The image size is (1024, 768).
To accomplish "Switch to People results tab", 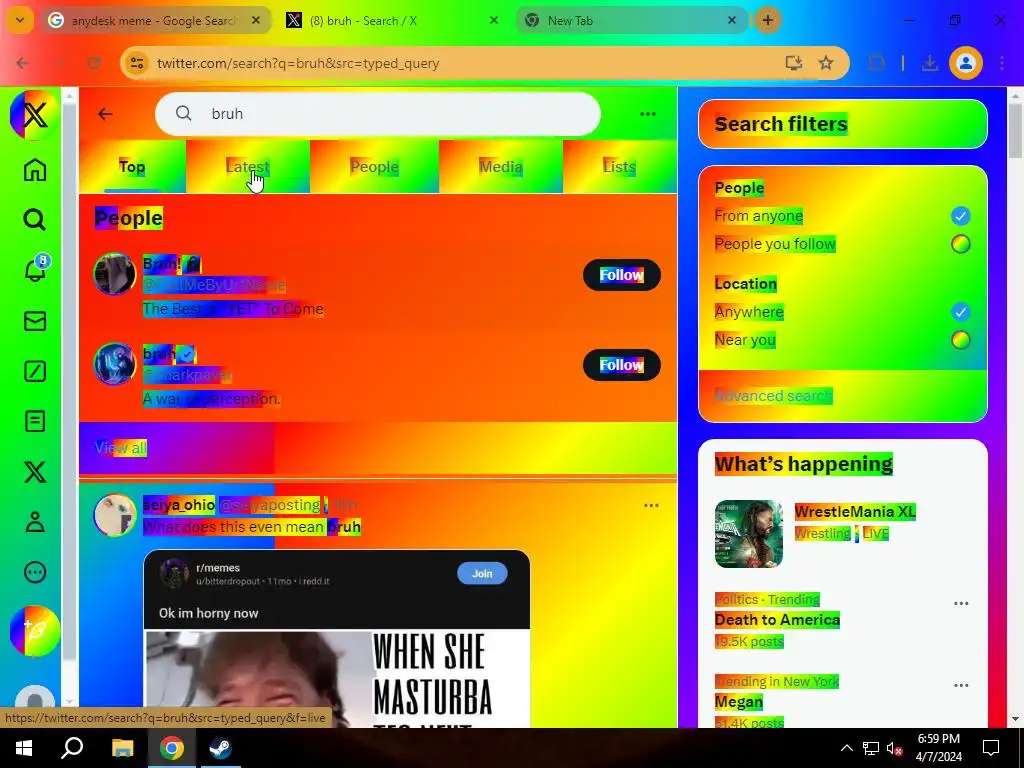I will coord(374,167).
